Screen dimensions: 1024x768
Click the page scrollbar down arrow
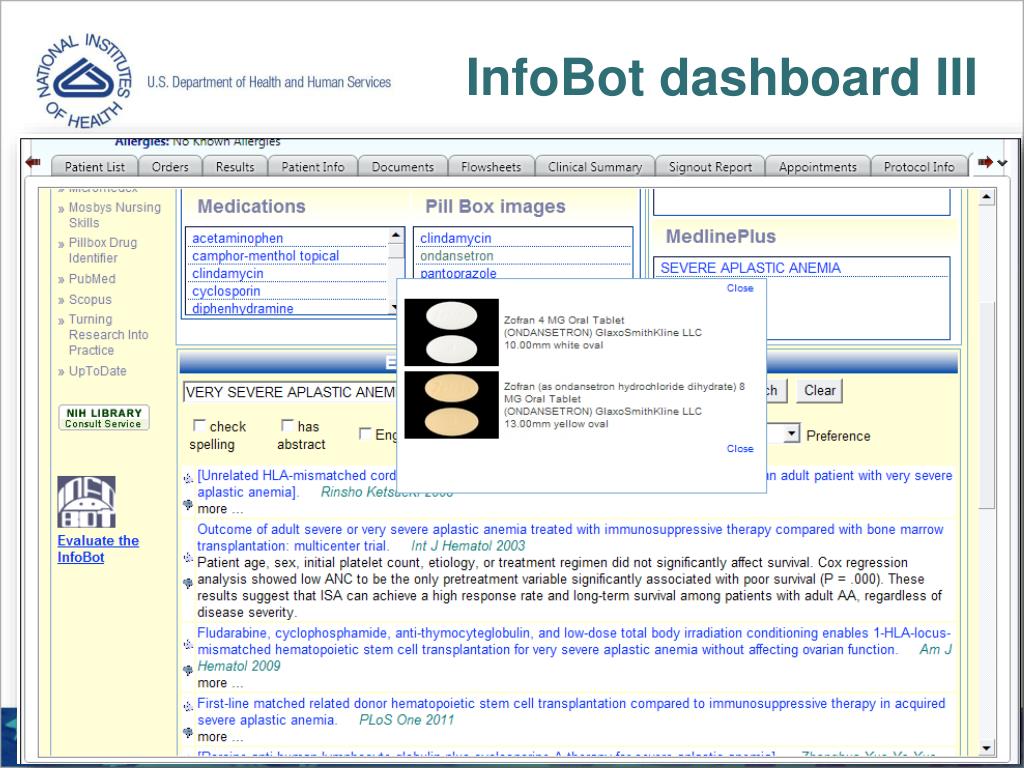986,748
